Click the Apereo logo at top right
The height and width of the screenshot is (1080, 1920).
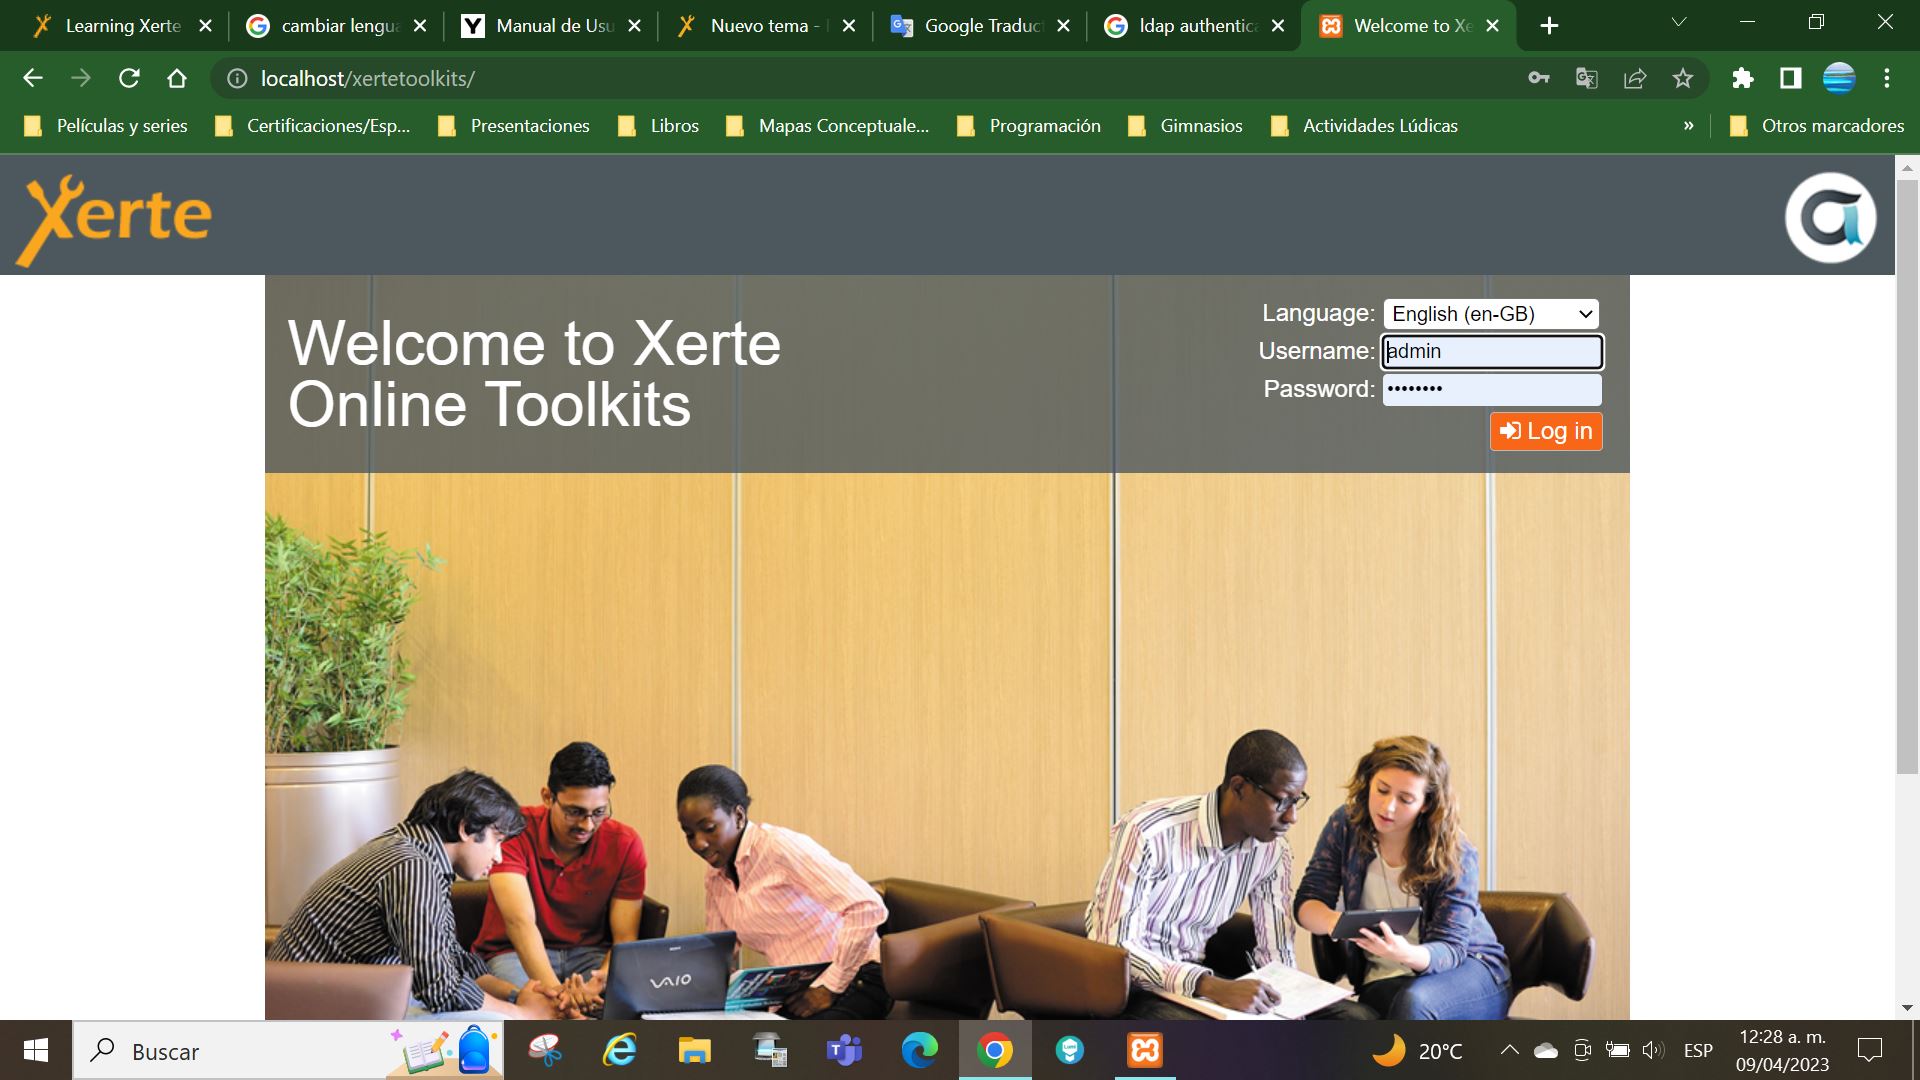tap(1830, 218)
